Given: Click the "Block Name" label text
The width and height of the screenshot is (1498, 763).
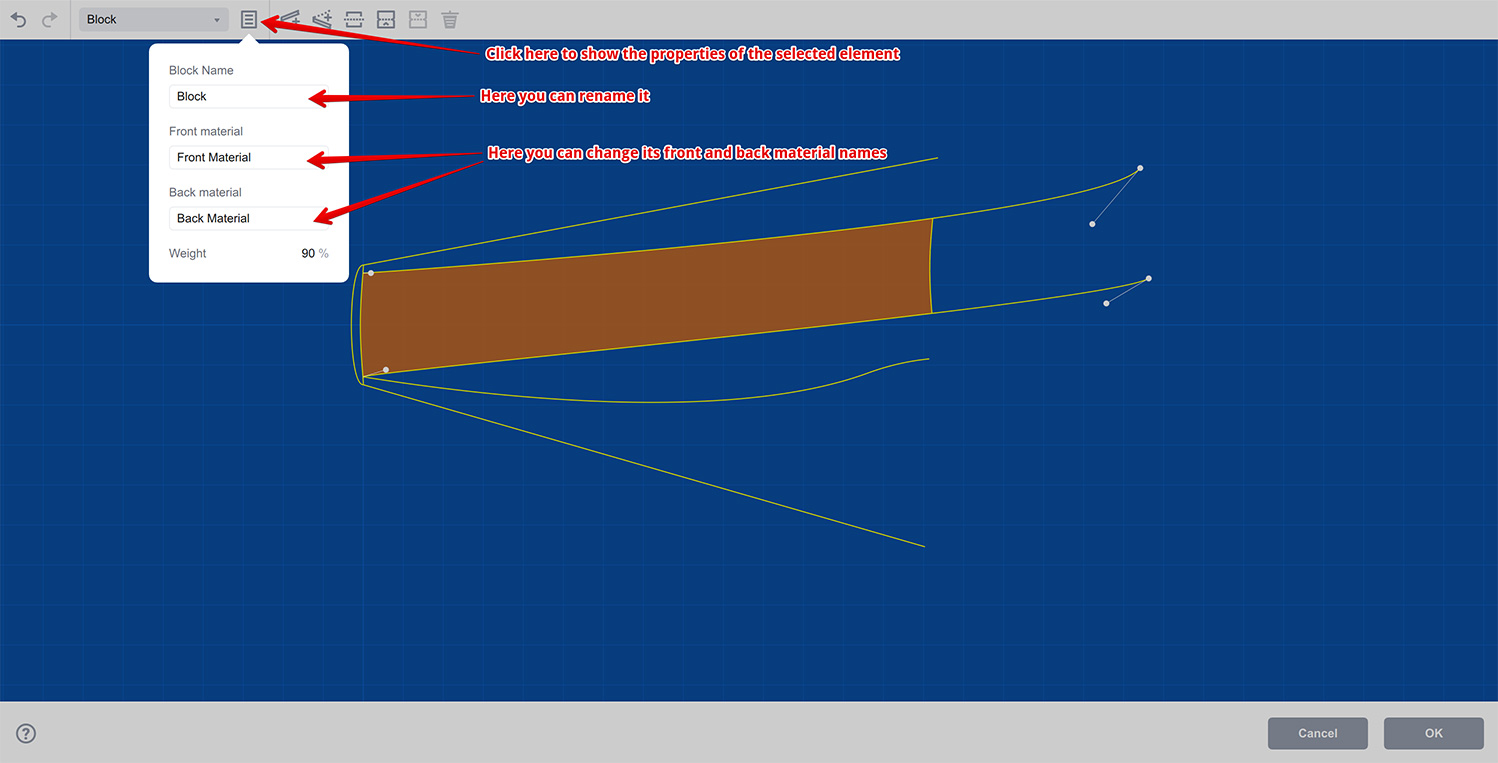Looking at the screenshot, I should point(201,71).
